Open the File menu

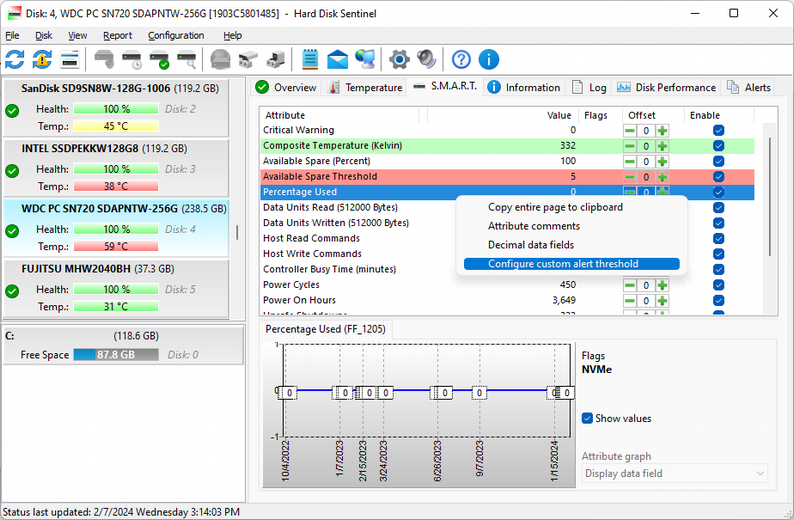(12, 35)
